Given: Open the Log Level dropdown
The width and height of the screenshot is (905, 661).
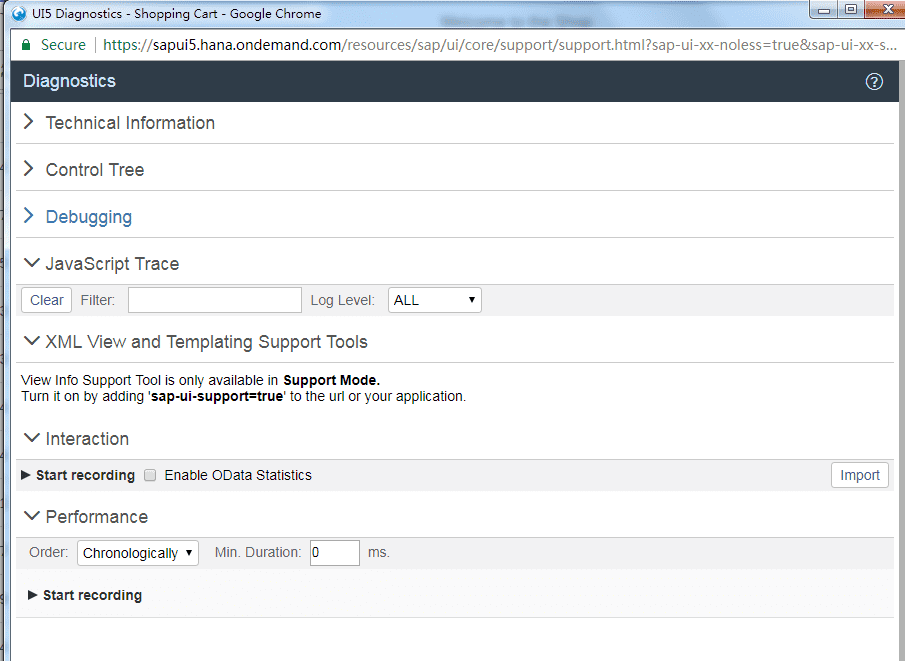Looking at the screenshot, I should 434,300.
